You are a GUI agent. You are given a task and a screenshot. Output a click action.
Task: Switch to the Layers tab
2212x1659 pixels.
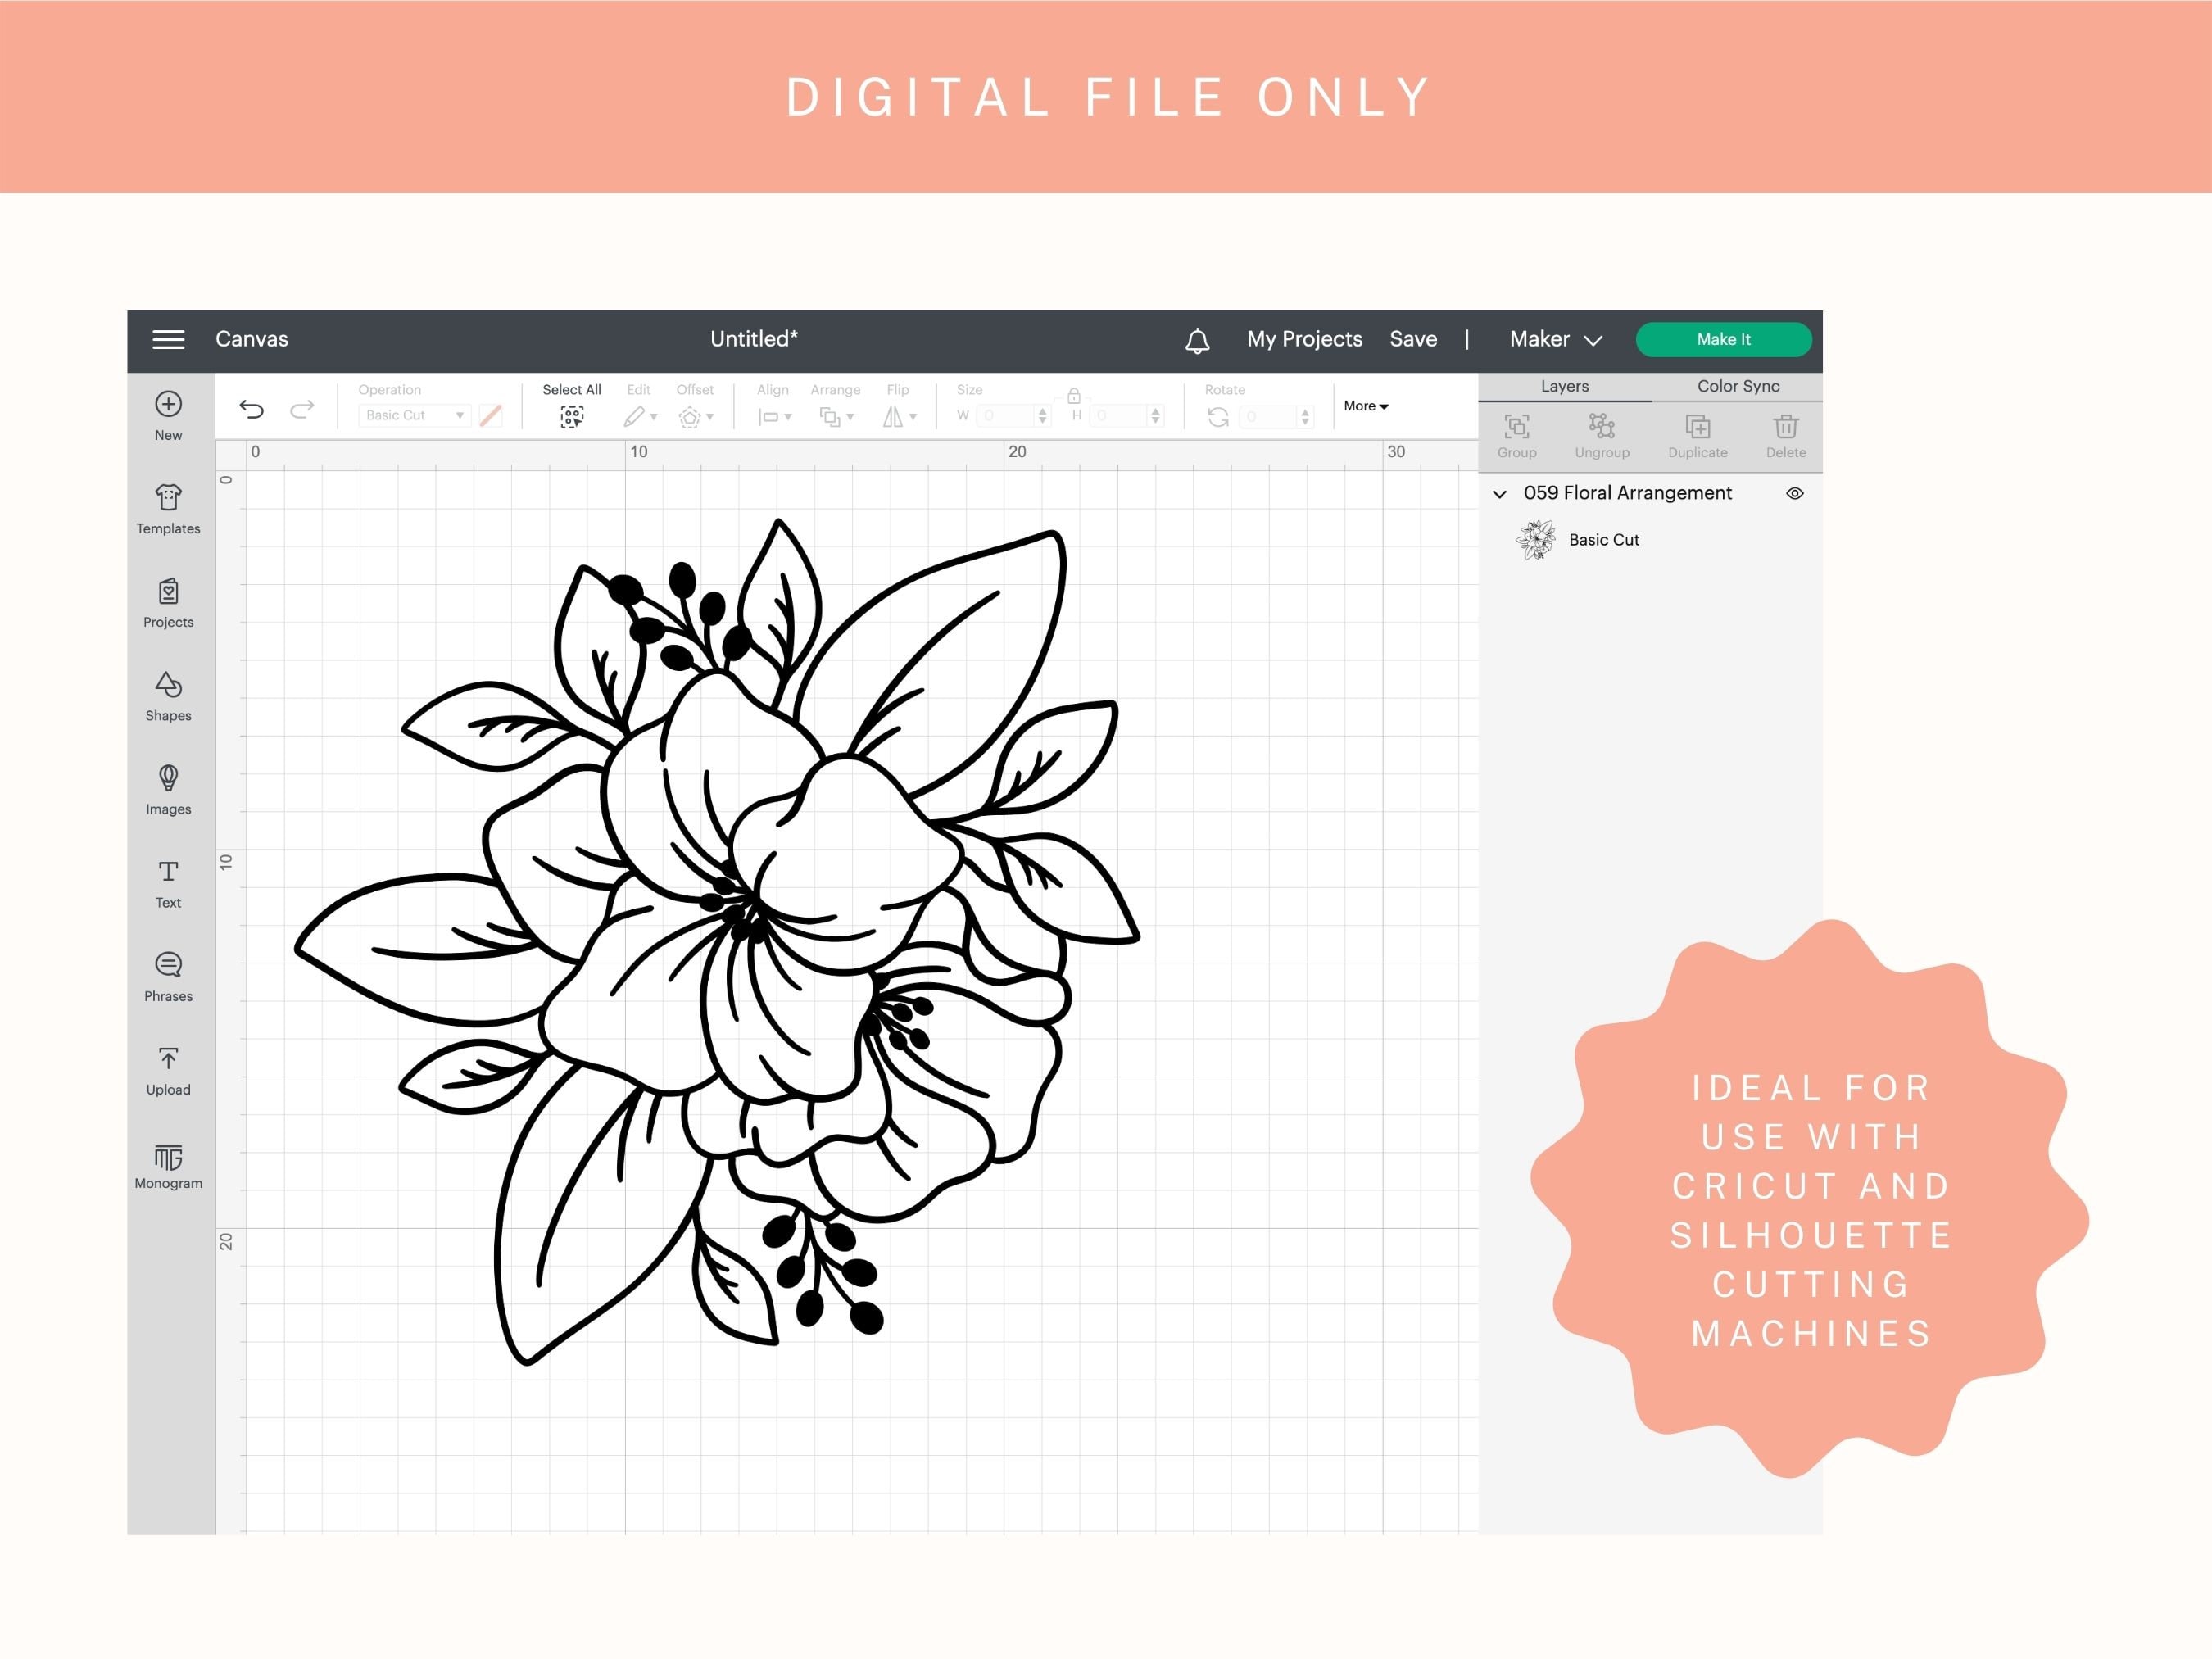[x=1564, y=387]
